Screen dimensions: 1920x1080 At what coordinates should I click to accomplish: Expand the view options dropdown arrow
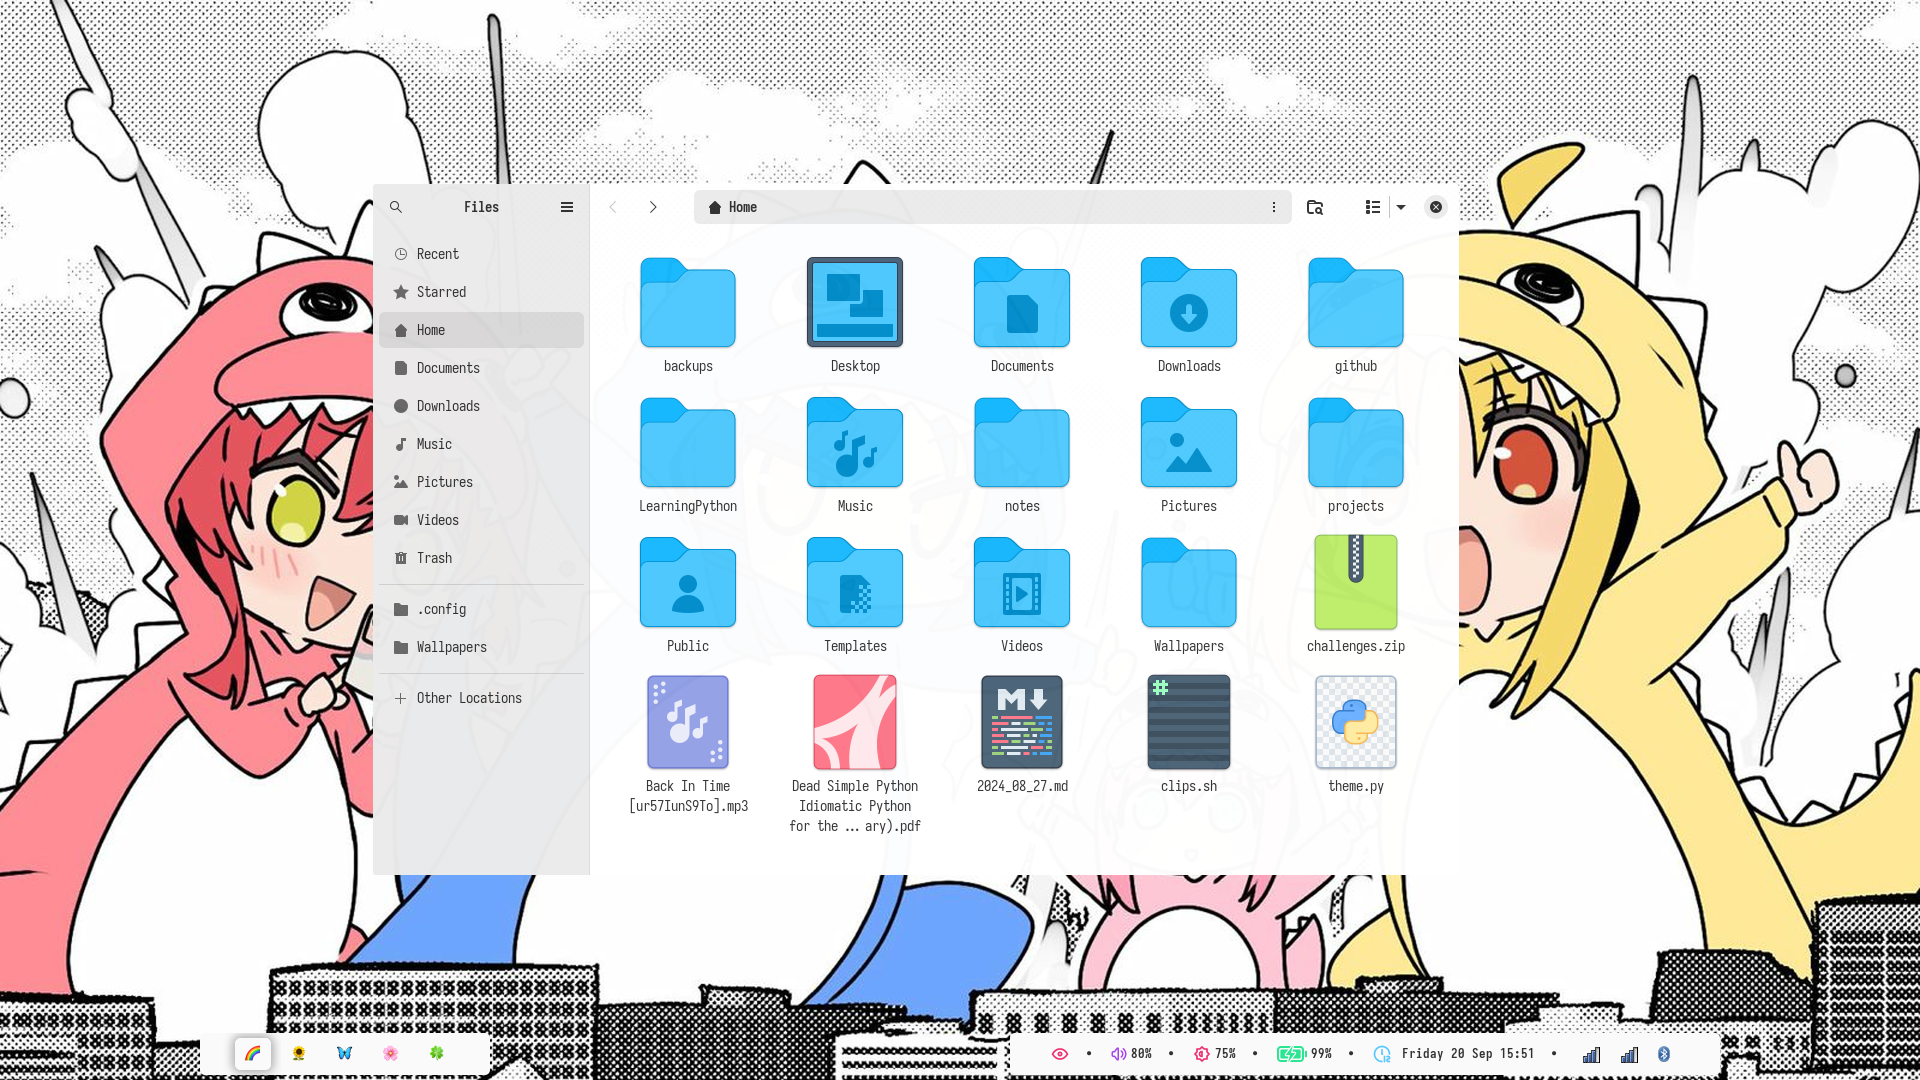(x=1401, y=207)
